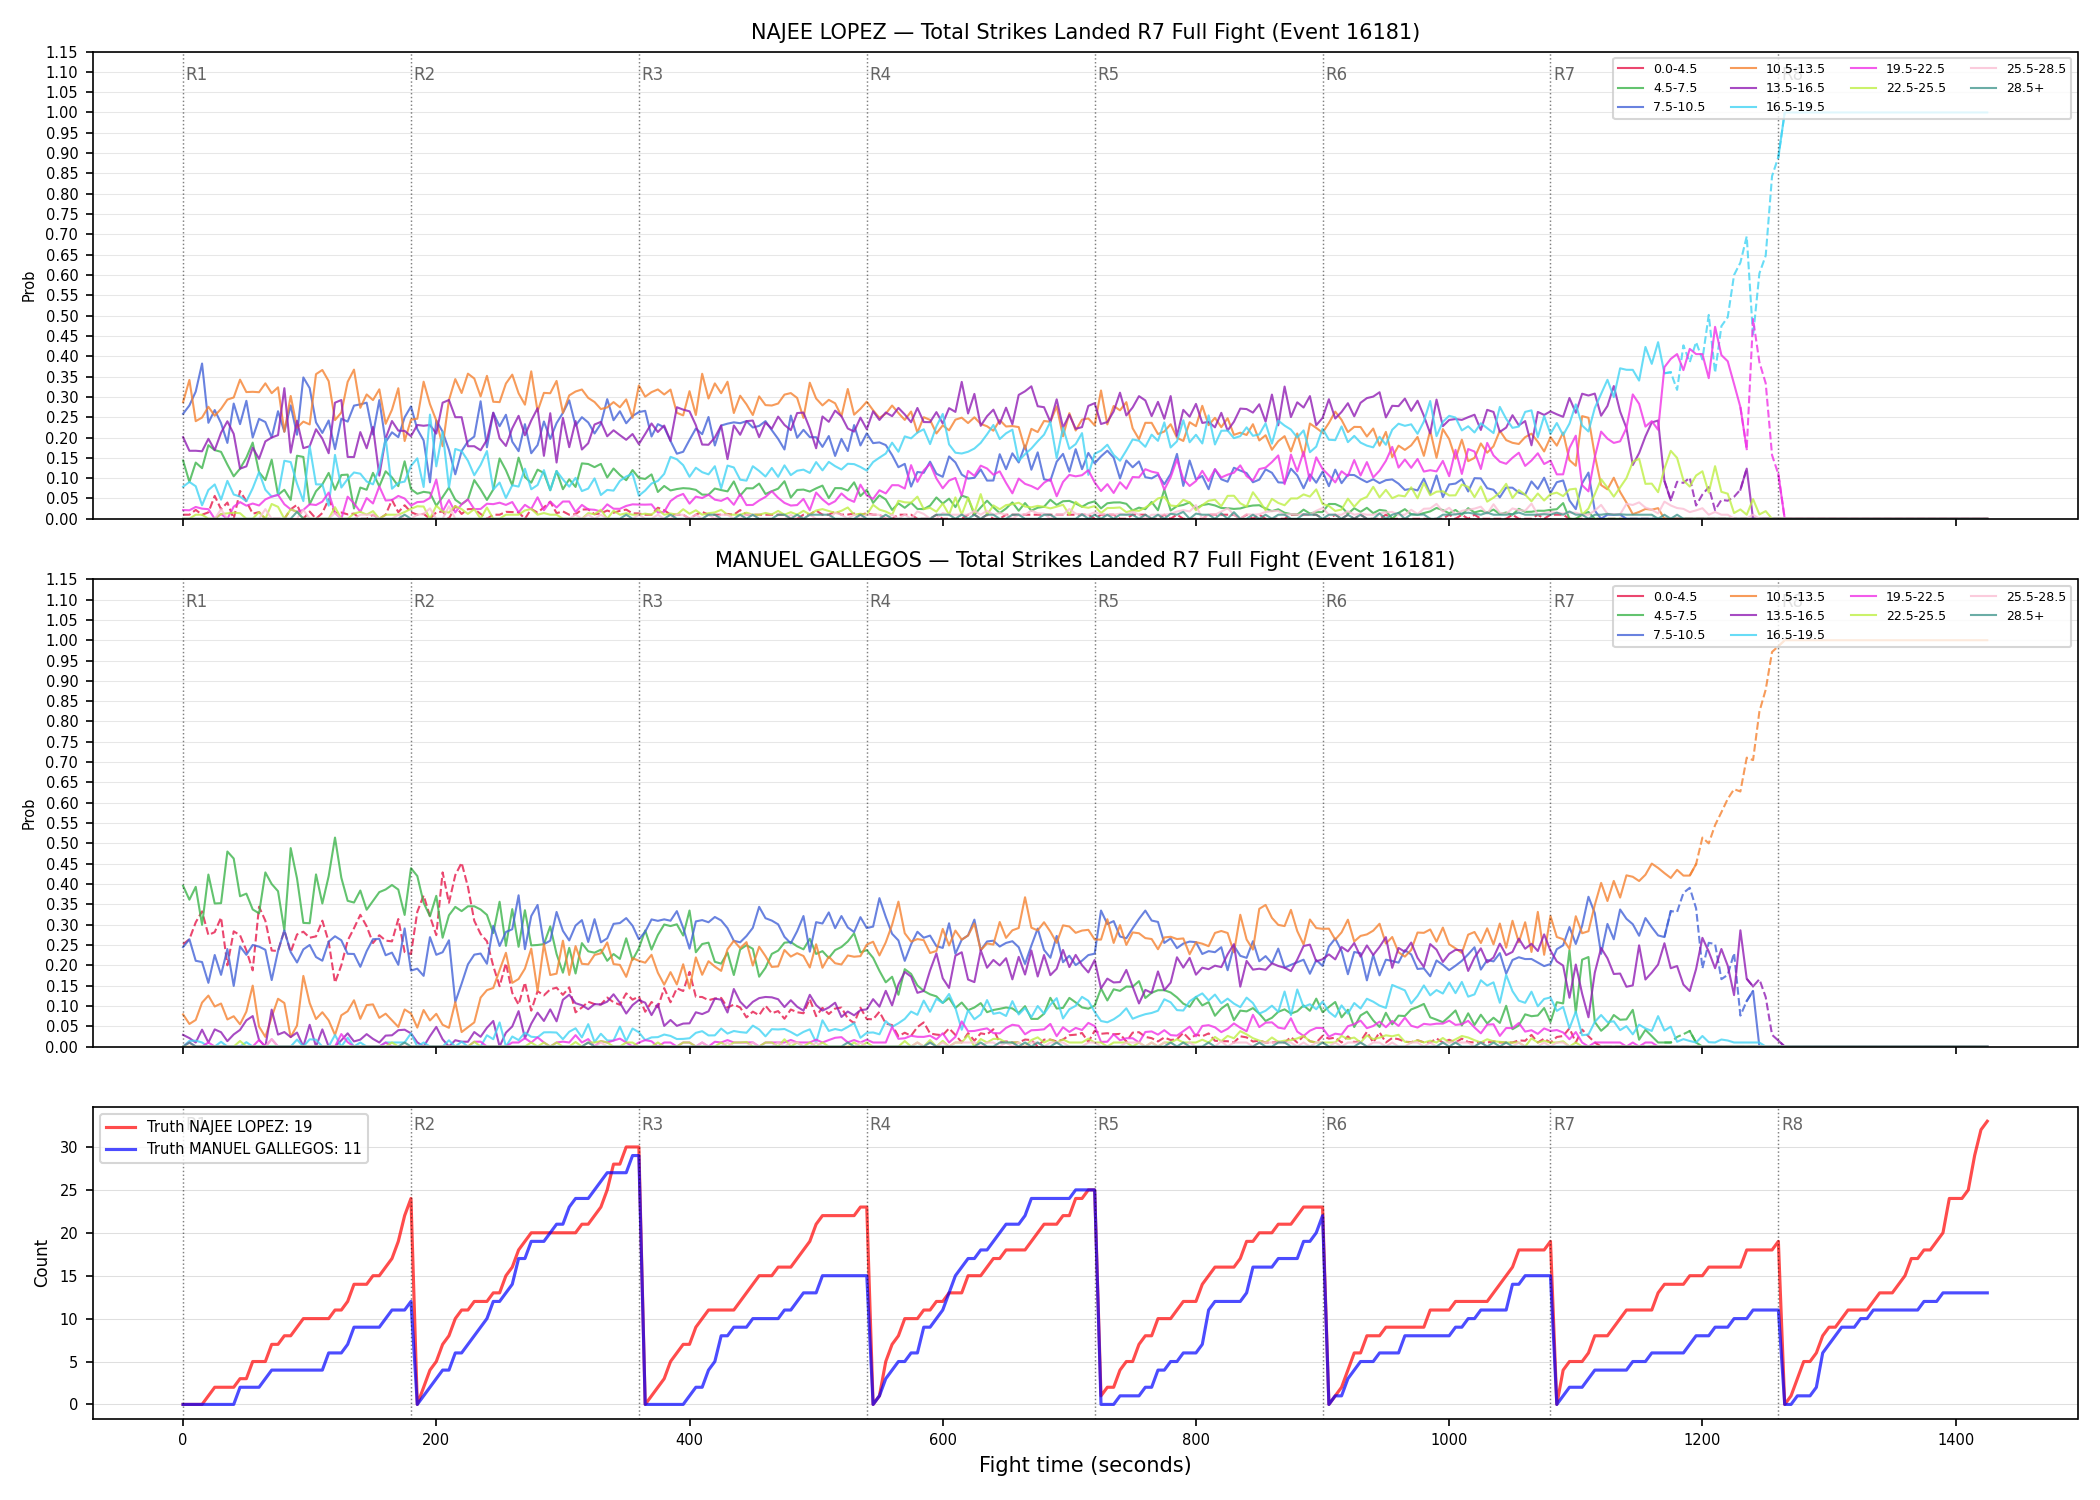Click R4 round marker in Lopez chart

[880, 74]
